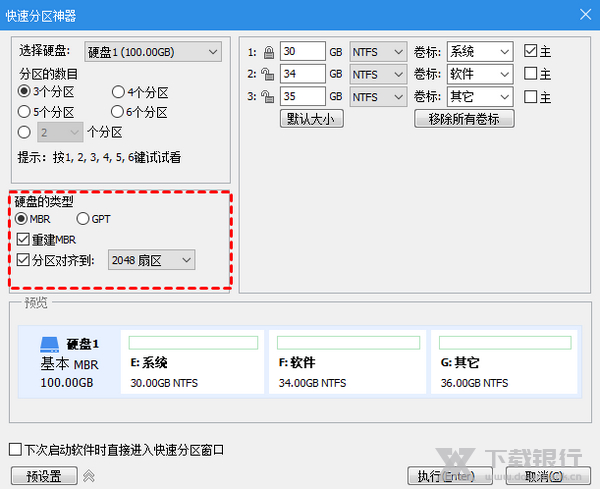Open the 选择硬盘 disk dropdown

(153, 52)
